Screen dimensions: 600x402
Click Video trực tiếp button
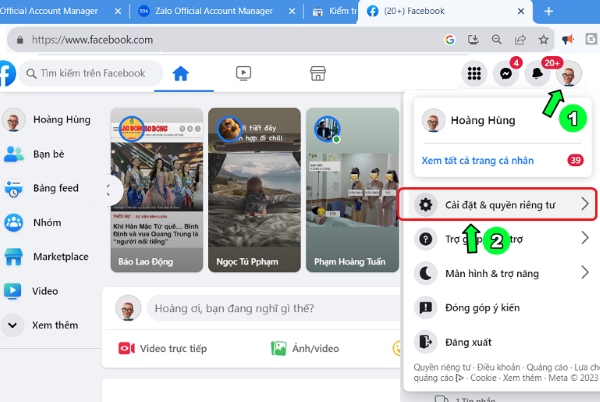tap(163, 348)
